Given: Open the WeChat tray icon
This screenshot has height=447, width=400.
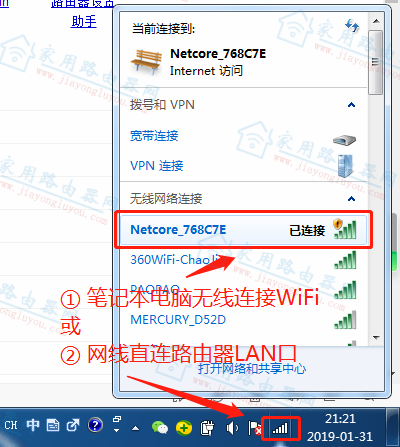Looking at the screenshot, I should click(160, 427).
